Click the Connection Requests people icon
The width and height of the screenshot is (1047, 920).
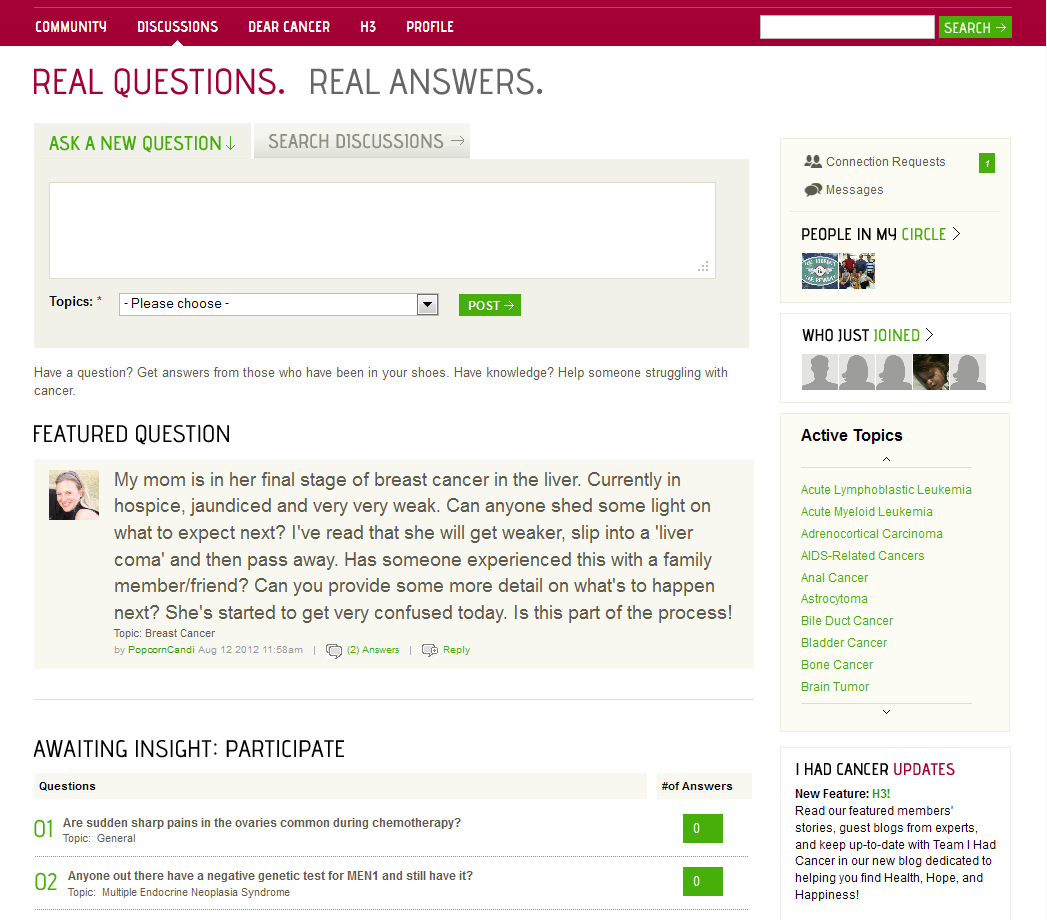pyautogui.click(x=813, y=161)
